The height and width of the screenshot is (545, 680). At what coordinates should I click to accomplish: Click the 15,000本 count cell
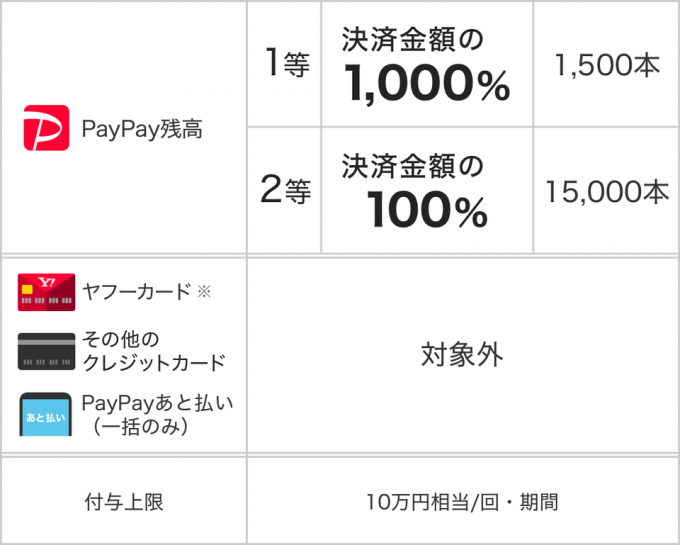point(606,190)
